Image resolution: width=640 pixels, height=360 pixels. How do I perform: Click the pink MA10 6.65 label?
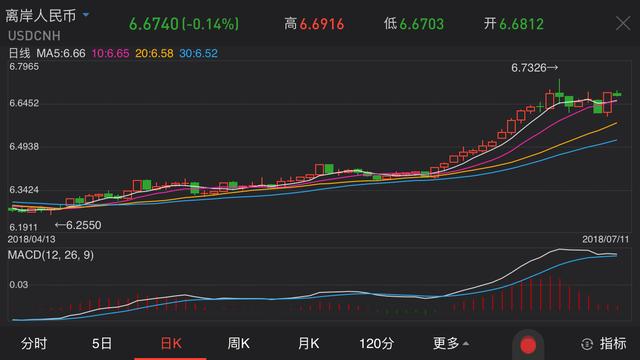[110, 53]
